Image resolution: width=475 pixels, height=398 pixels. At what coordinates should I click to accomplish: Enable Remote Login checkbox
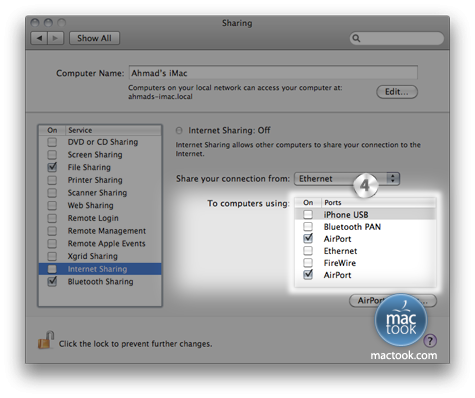[52, 218]
